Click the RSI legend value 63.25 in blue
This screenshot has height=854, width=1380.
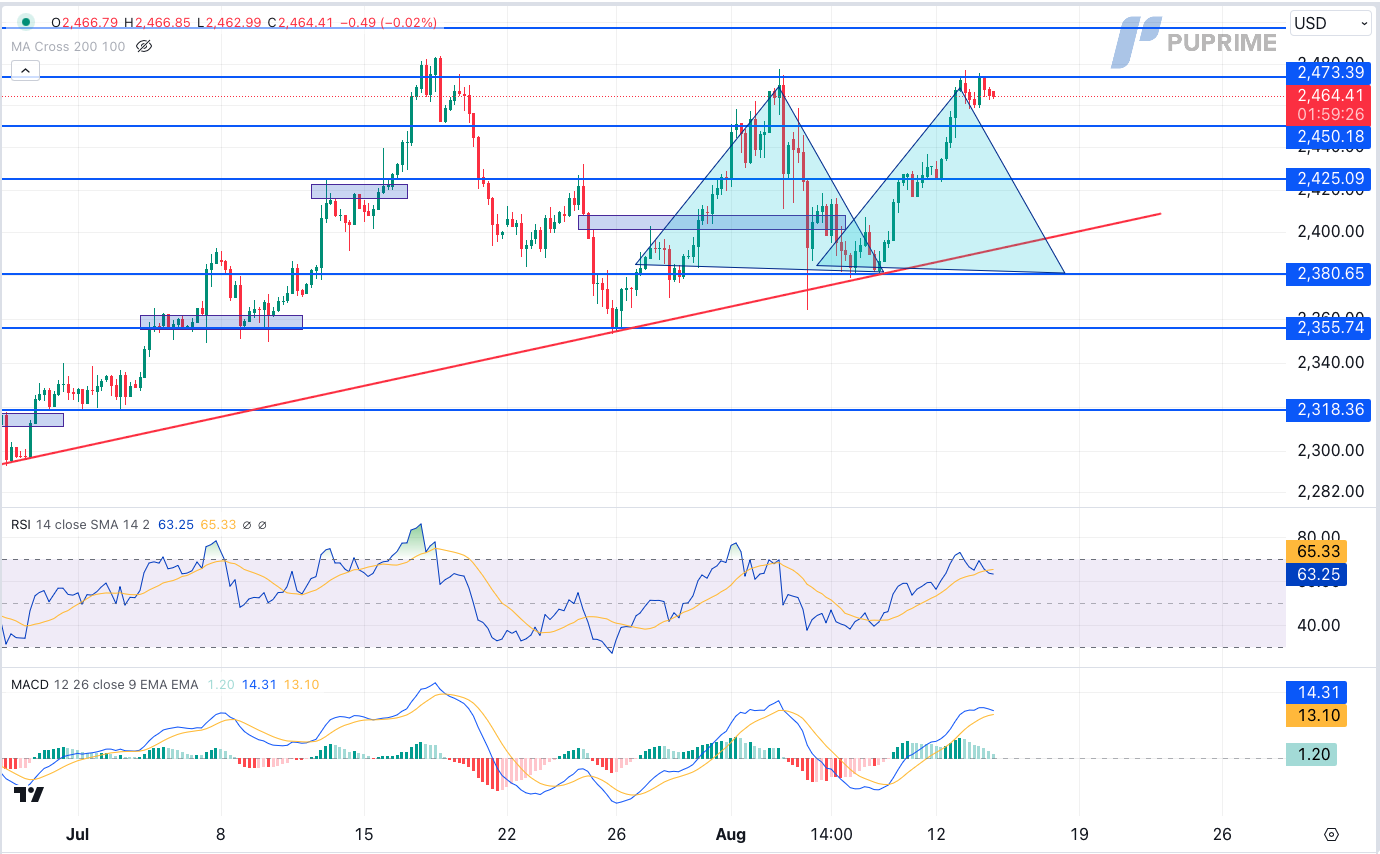(x=175, y=524)
